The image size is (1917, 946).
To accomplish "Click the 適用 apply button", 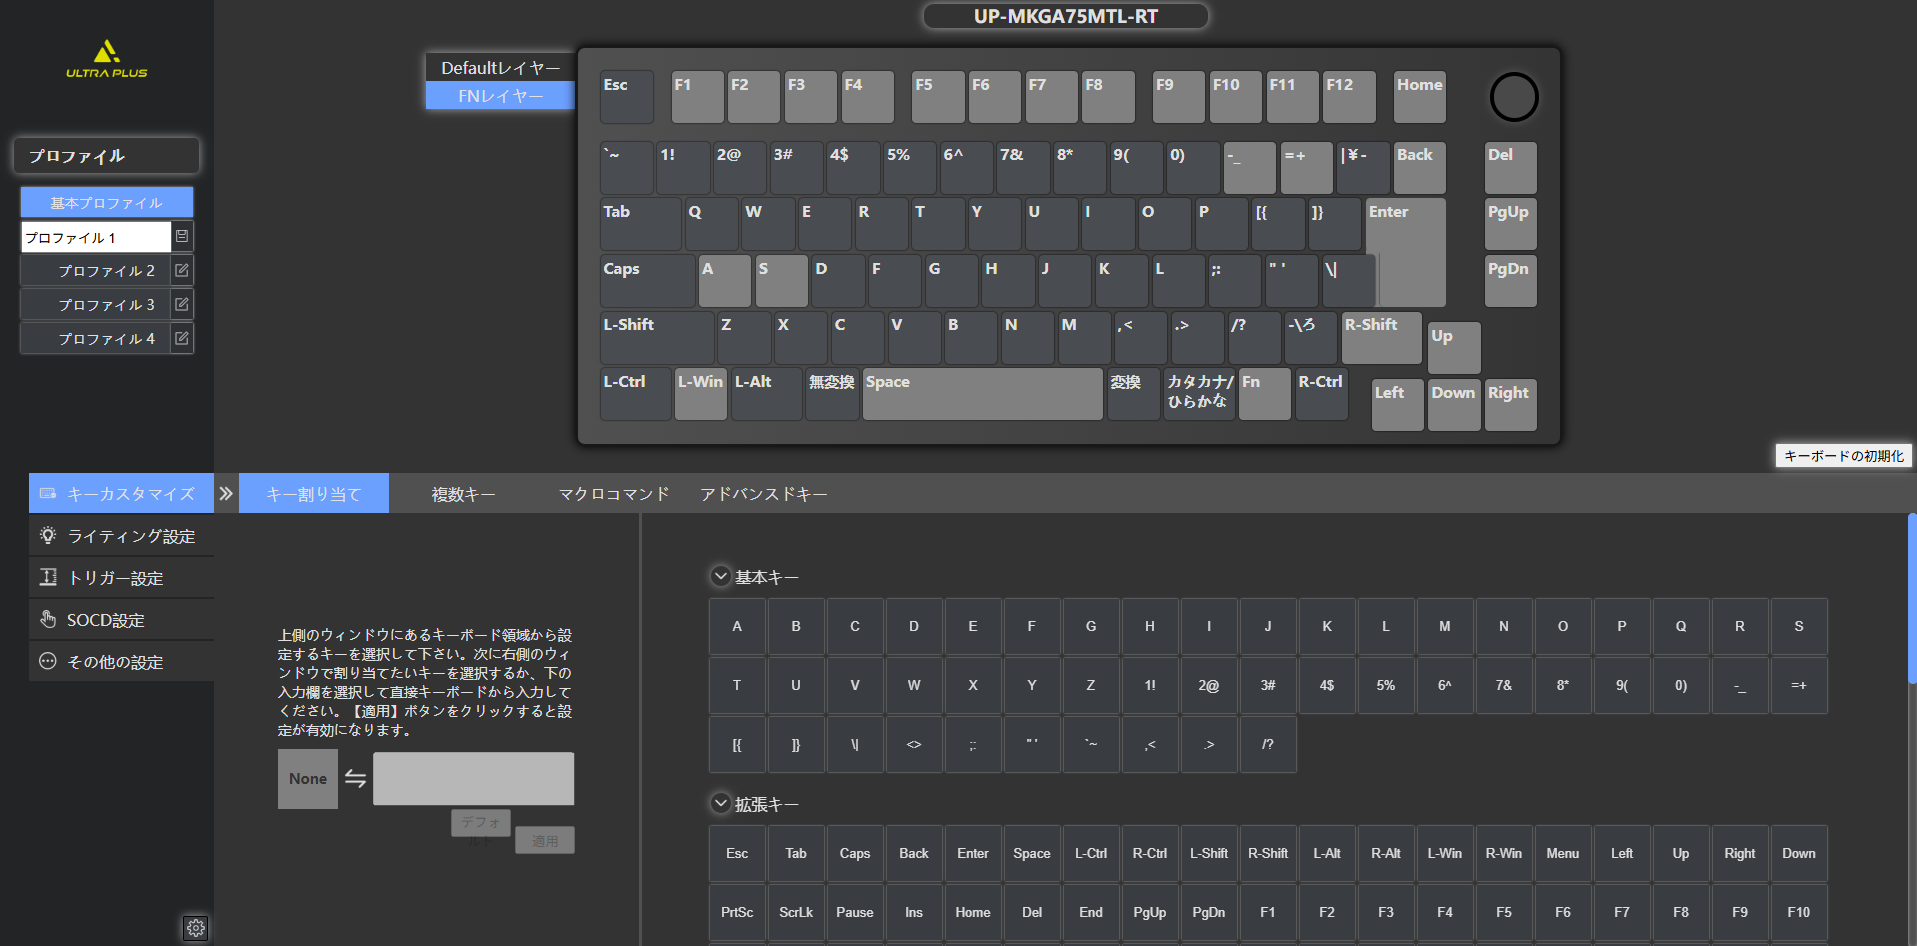I will coord(545,841).
